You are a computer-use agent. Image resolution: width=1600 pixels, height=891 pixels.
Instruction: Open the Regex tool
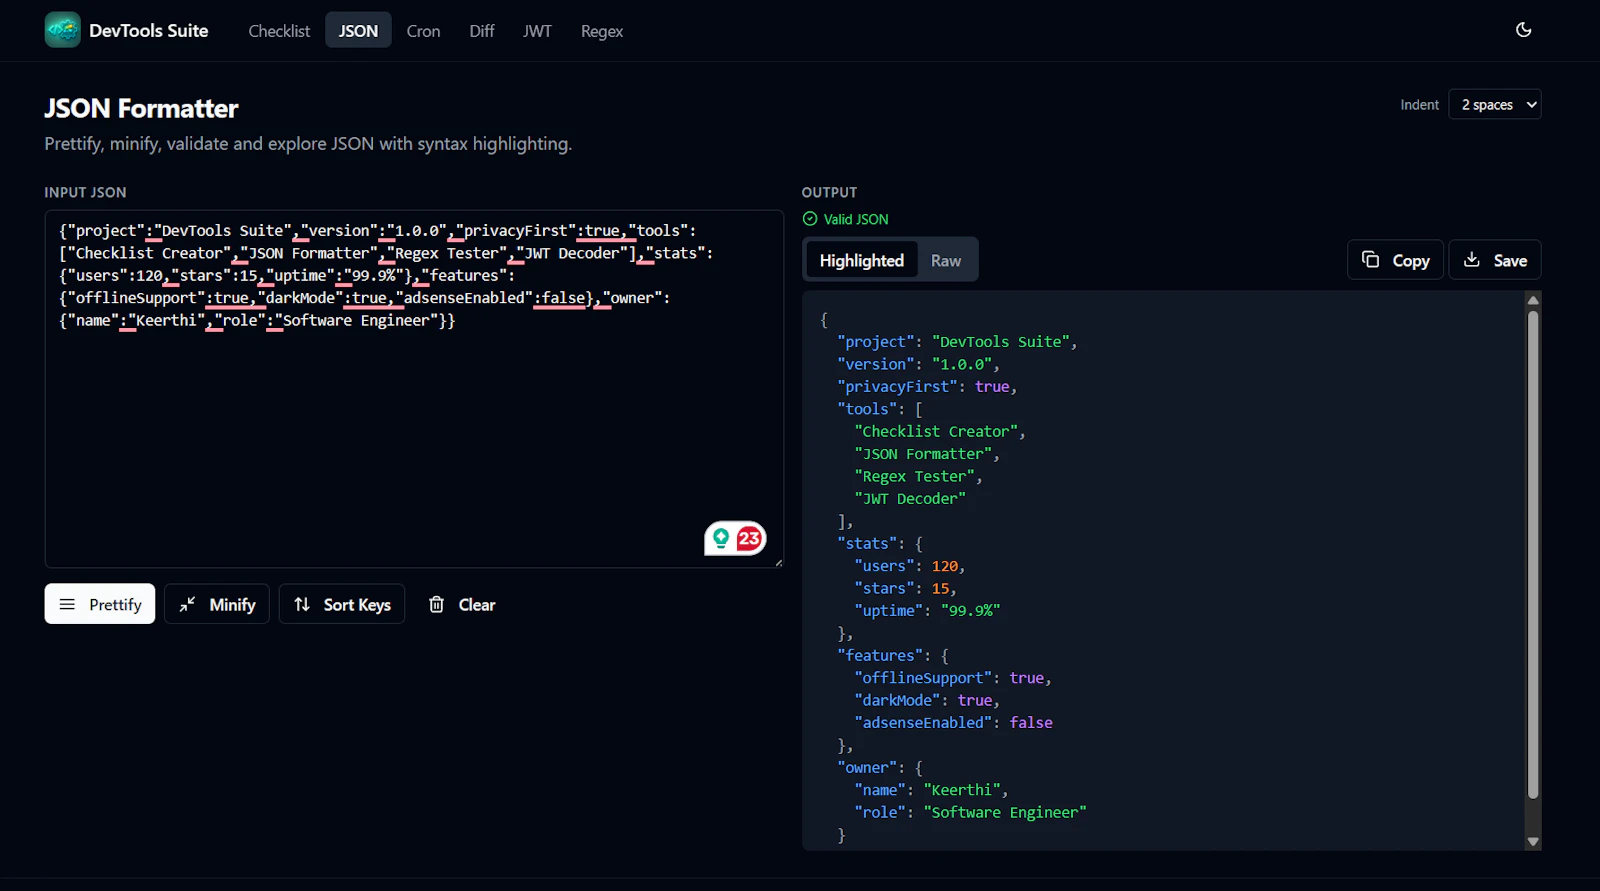[x=602, y=31]
